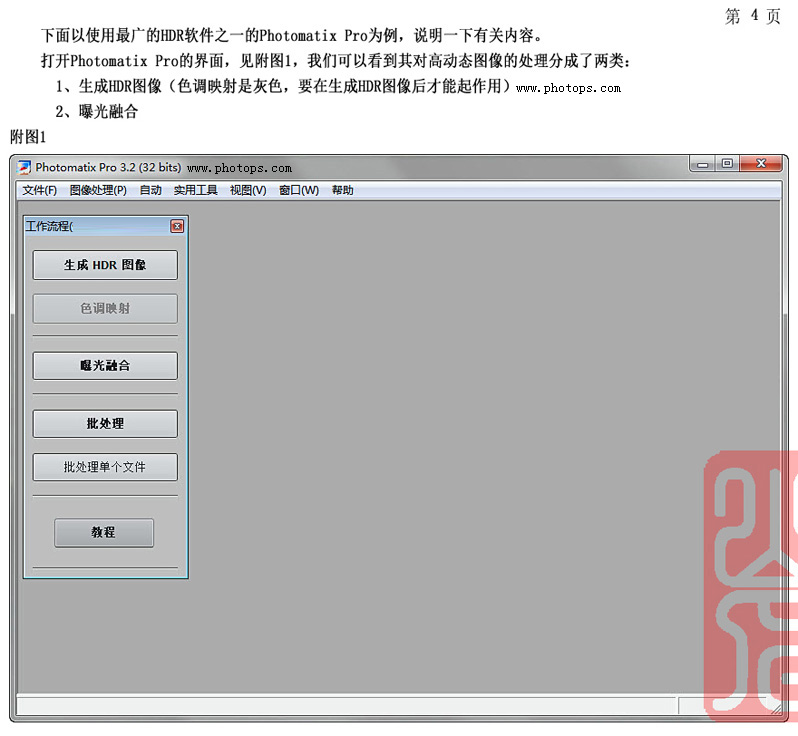Open the 图像处理(P) menu
The width and height of the screenshot is (798, 736).
(98, 190)
